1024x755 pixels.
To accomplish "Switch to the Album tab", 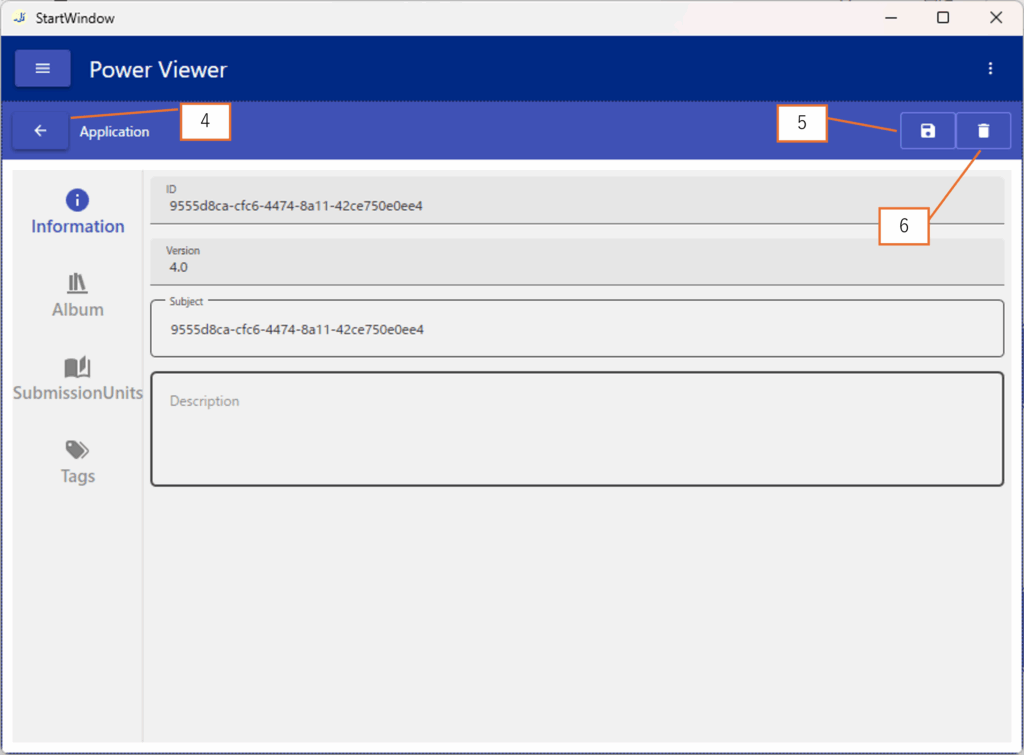I will 77,295.
